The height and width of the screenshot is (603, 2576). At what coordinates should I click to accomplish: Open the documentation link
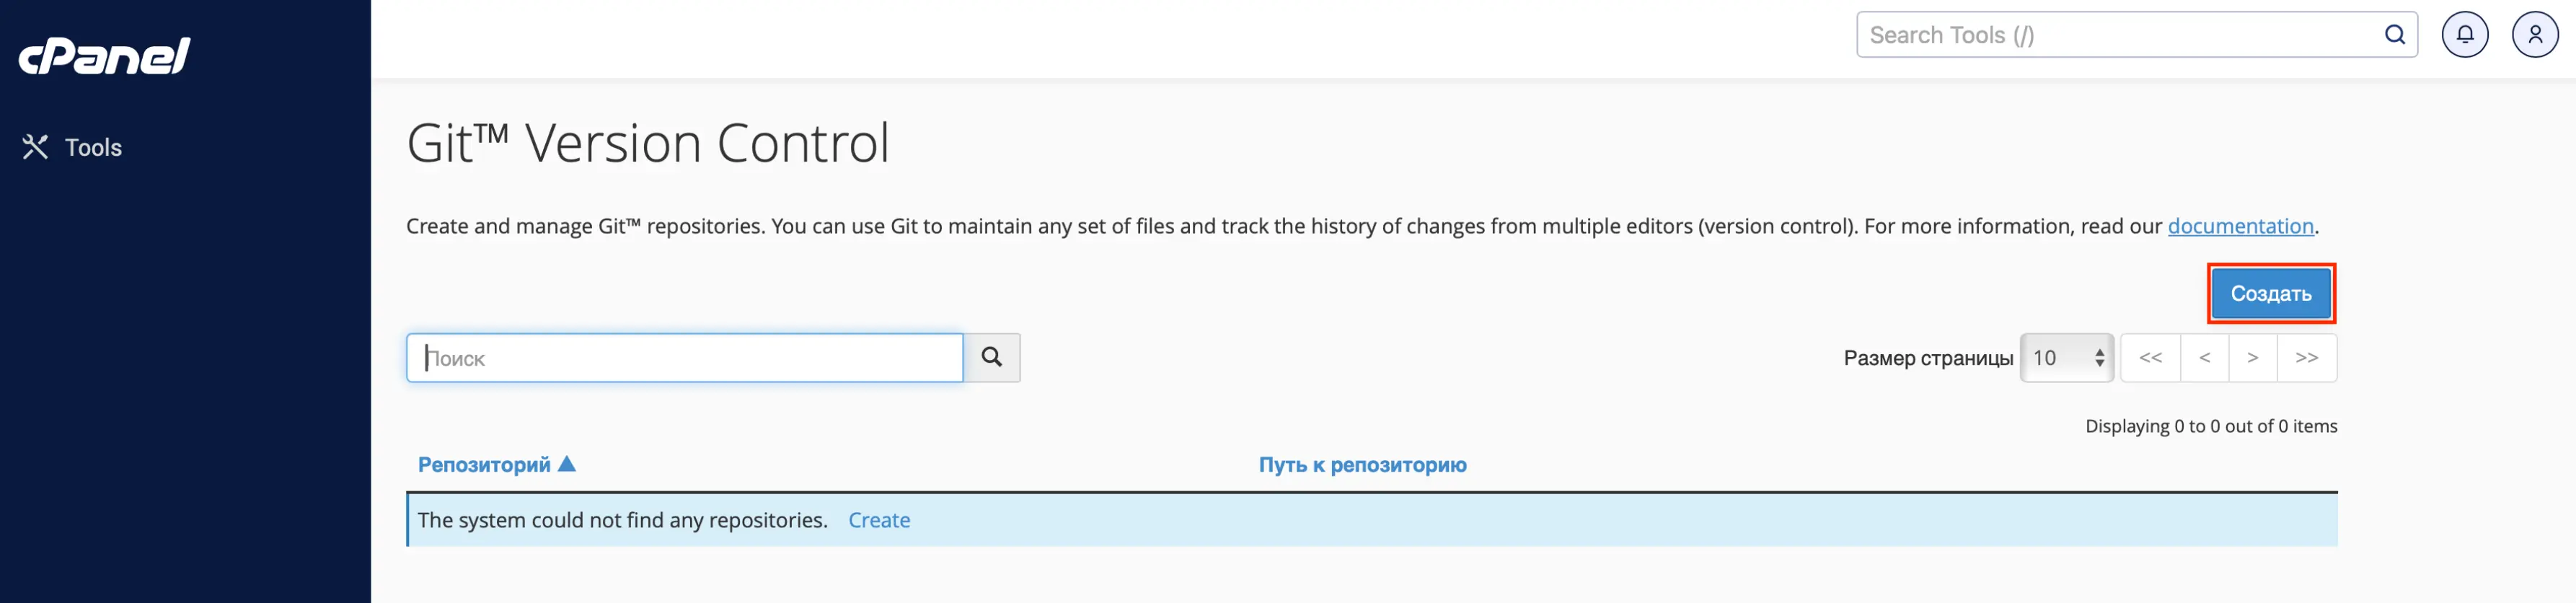[x=2240, y=226]
